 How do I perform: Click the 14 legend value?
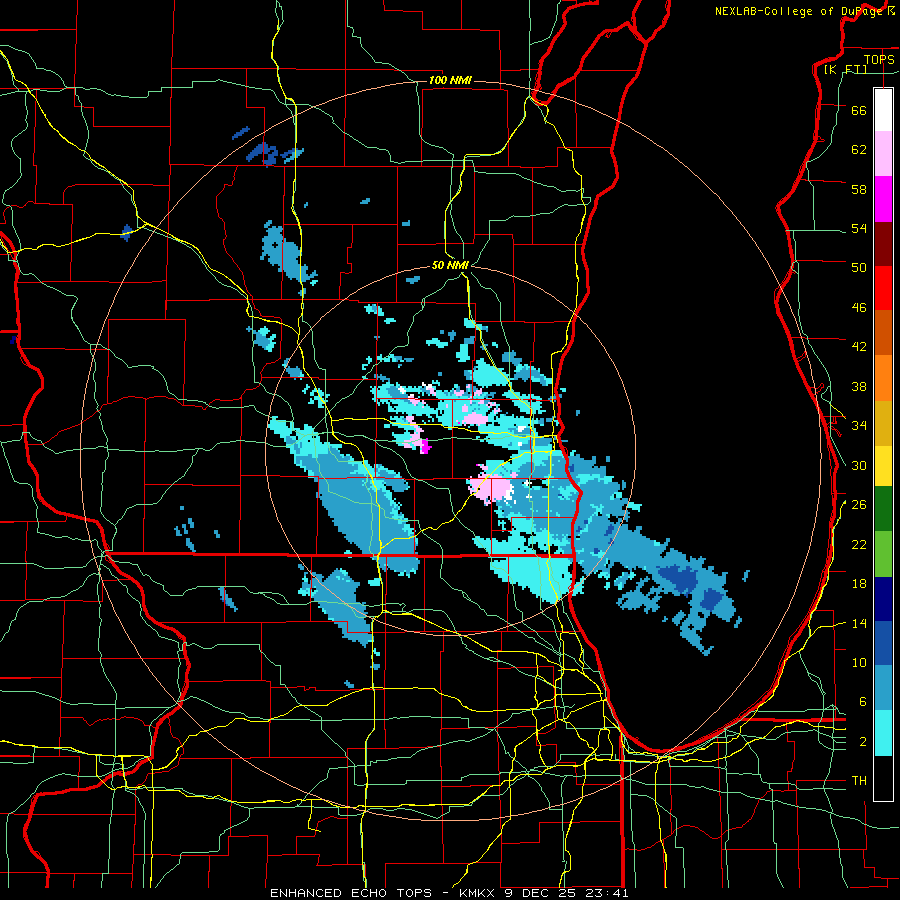click(x=859, y=623)
